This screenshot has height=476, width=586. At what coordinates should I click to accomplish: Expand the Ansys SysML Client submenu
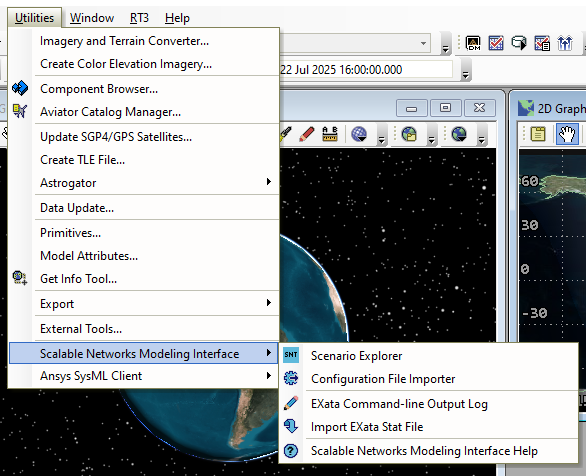click(268, 375)
